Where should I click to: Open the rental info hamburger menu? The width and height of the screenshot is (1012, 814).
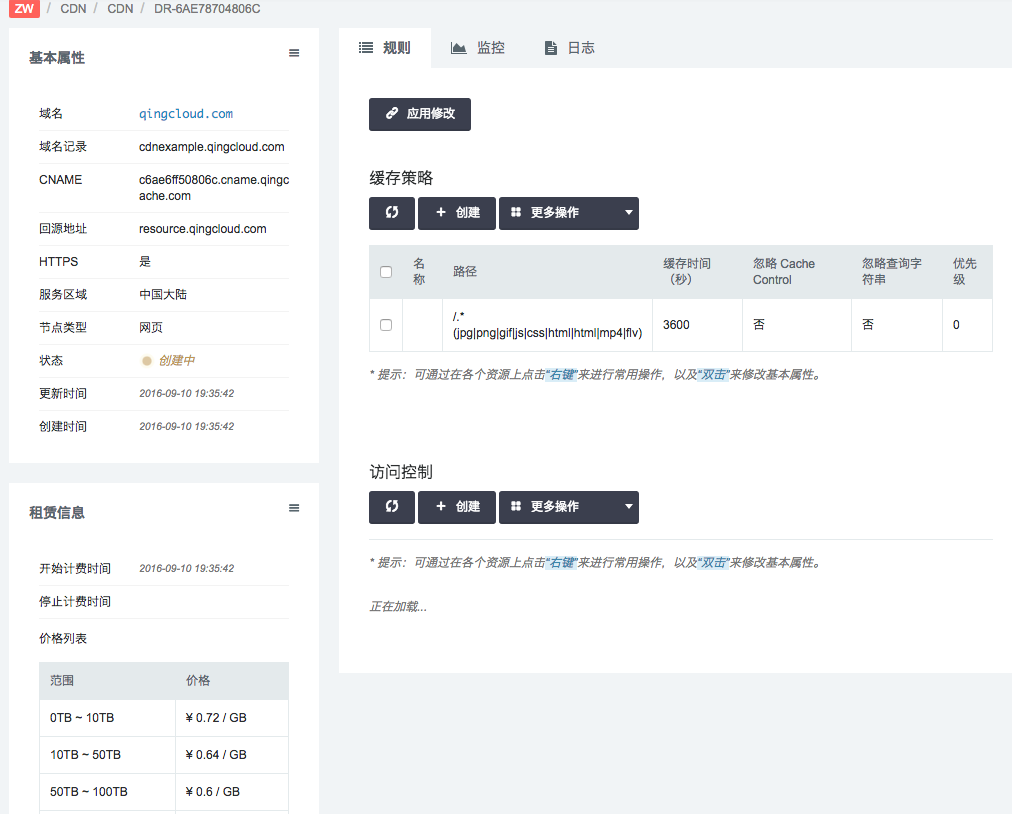(294, 508)
